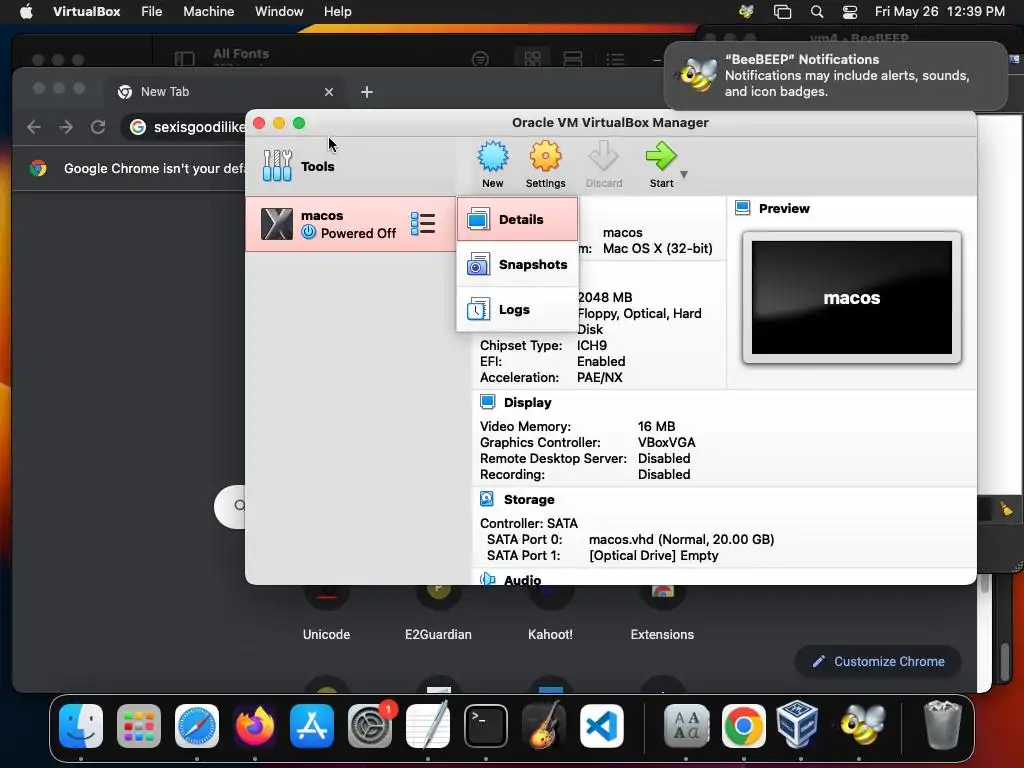
Task: Click the BeeBEEP Notifications banner
Action: coord(835,75)
